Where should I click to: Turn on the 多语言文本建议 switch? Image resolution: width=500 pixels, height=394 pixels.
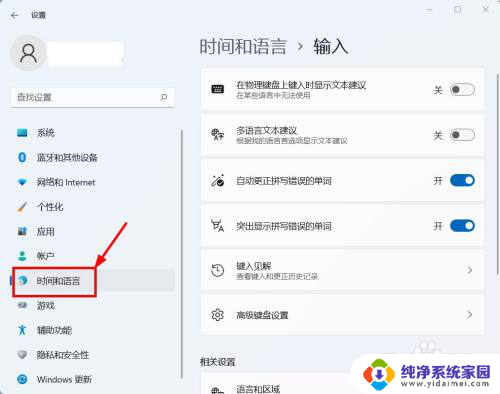click(x=462, y=135)
